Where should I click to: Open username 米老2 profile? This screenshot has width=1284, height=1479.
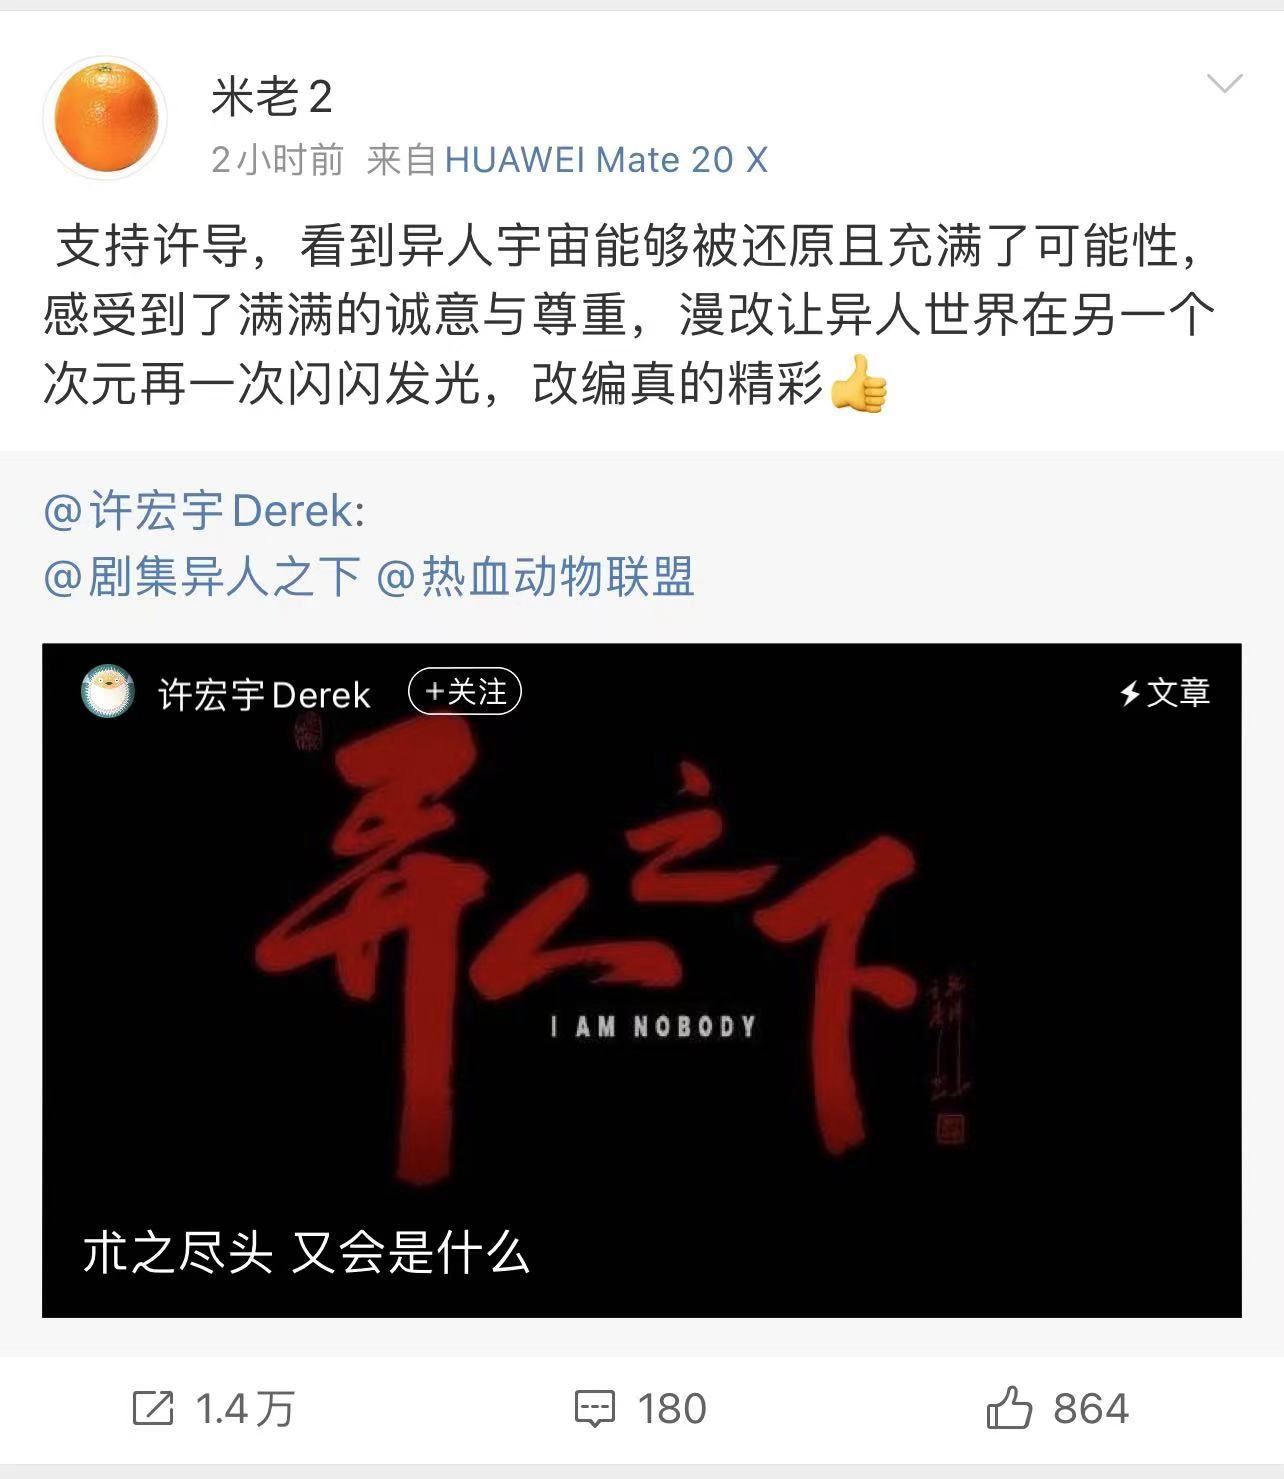[x=271, y=97]
